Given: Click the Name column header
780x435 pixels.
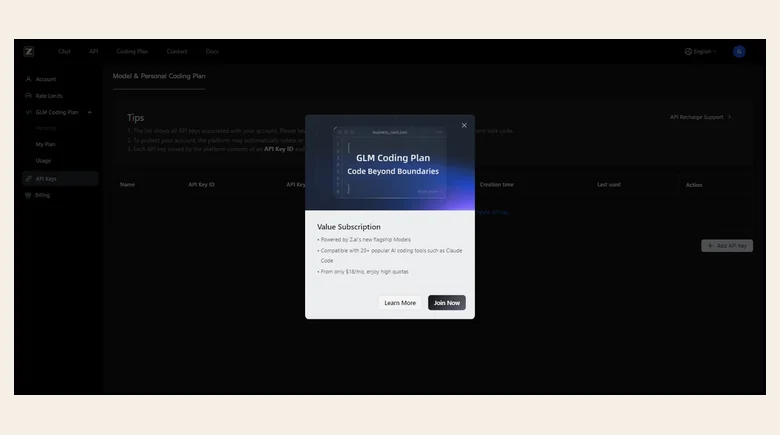Looking at the screenshot, I should coord(127,185).
